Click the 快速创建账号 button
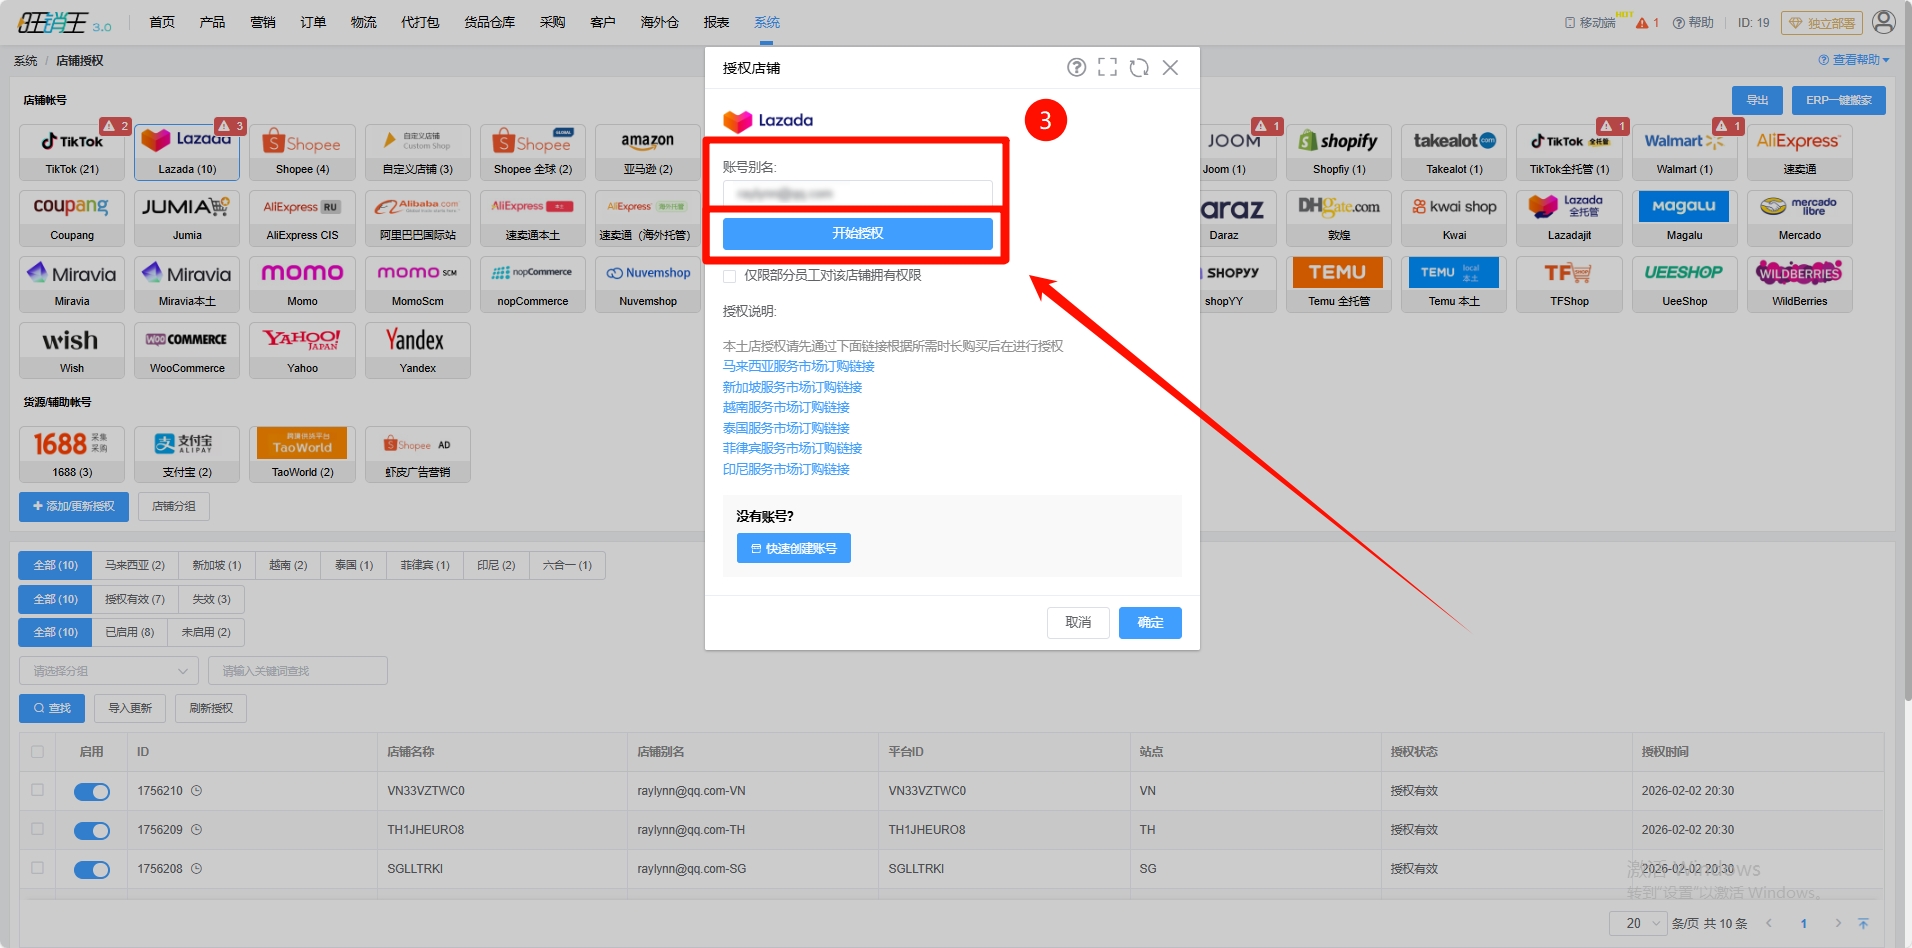This screenshot has width=1912, height=948. click(794, 549)
